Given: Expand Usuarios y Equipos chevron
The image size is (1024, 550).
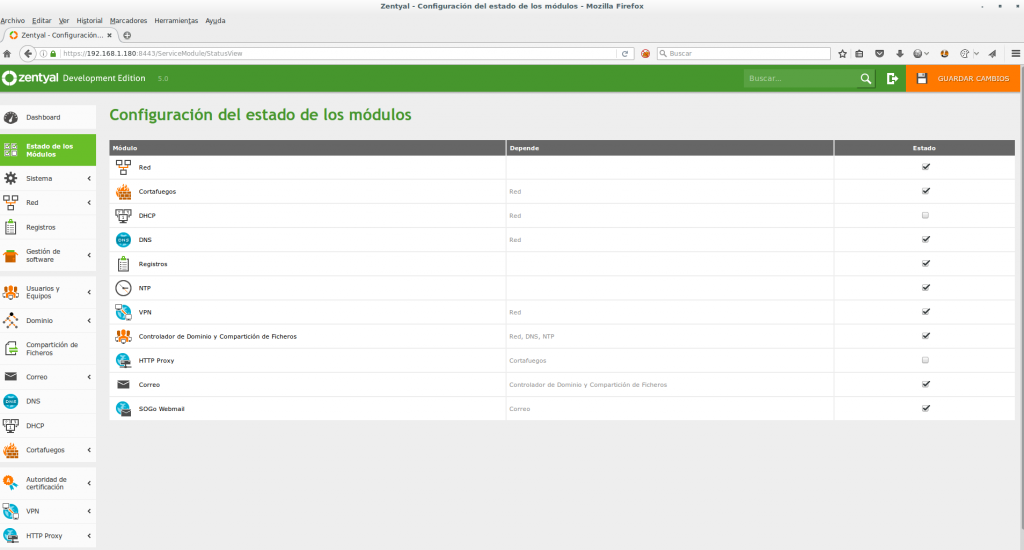Looking at the screenshot, I should coord(89,292).
